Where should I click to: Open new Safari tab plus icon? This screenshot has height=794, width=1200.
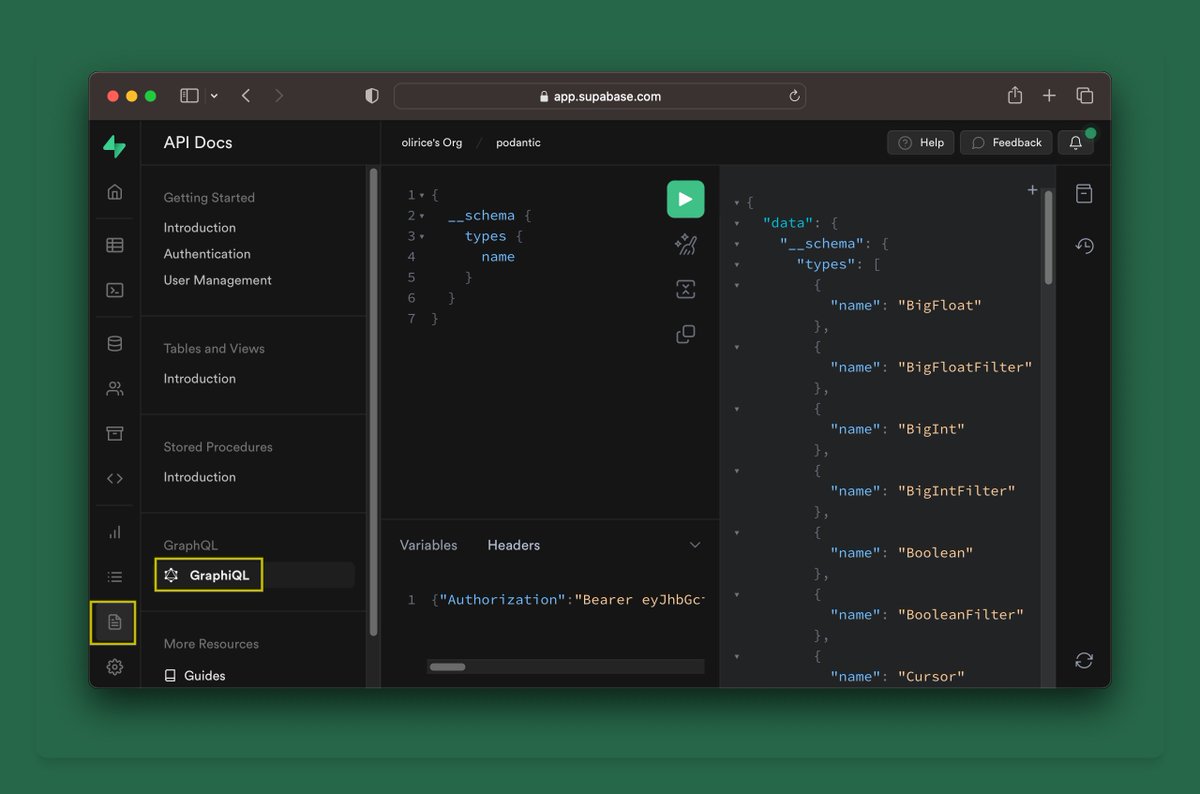click(1049, 96)
